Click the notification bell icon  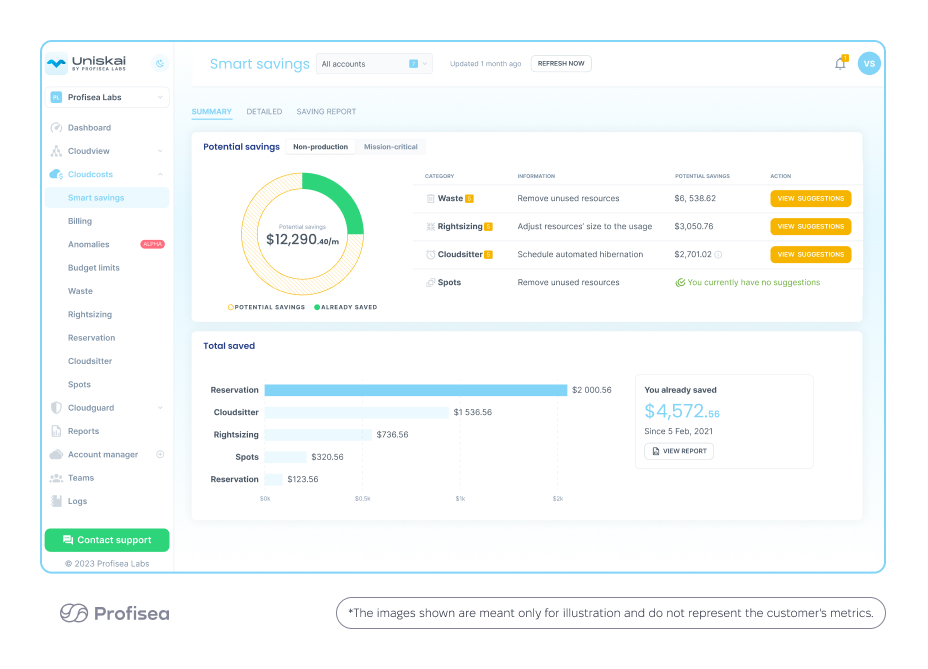pos(840,64)
